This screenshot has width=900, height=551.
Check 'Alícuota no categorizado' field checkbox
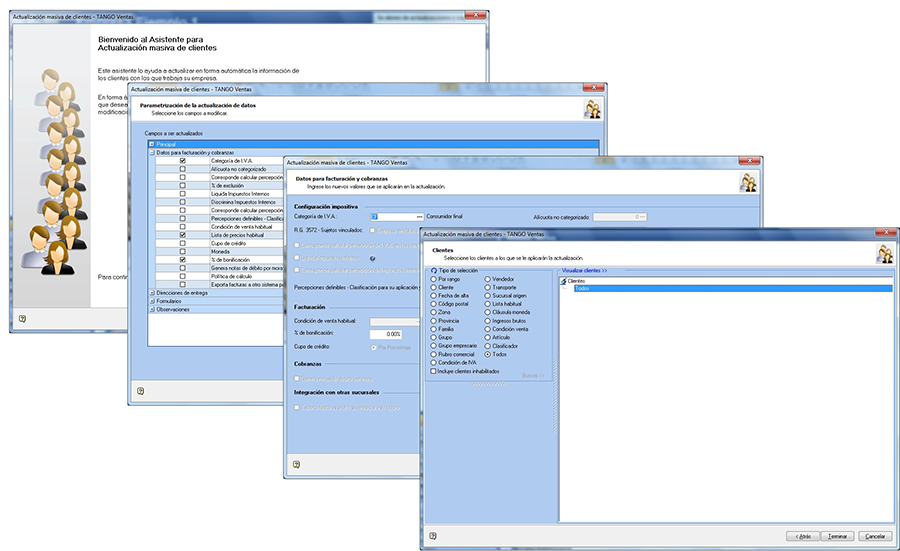[x=183, y=169]
